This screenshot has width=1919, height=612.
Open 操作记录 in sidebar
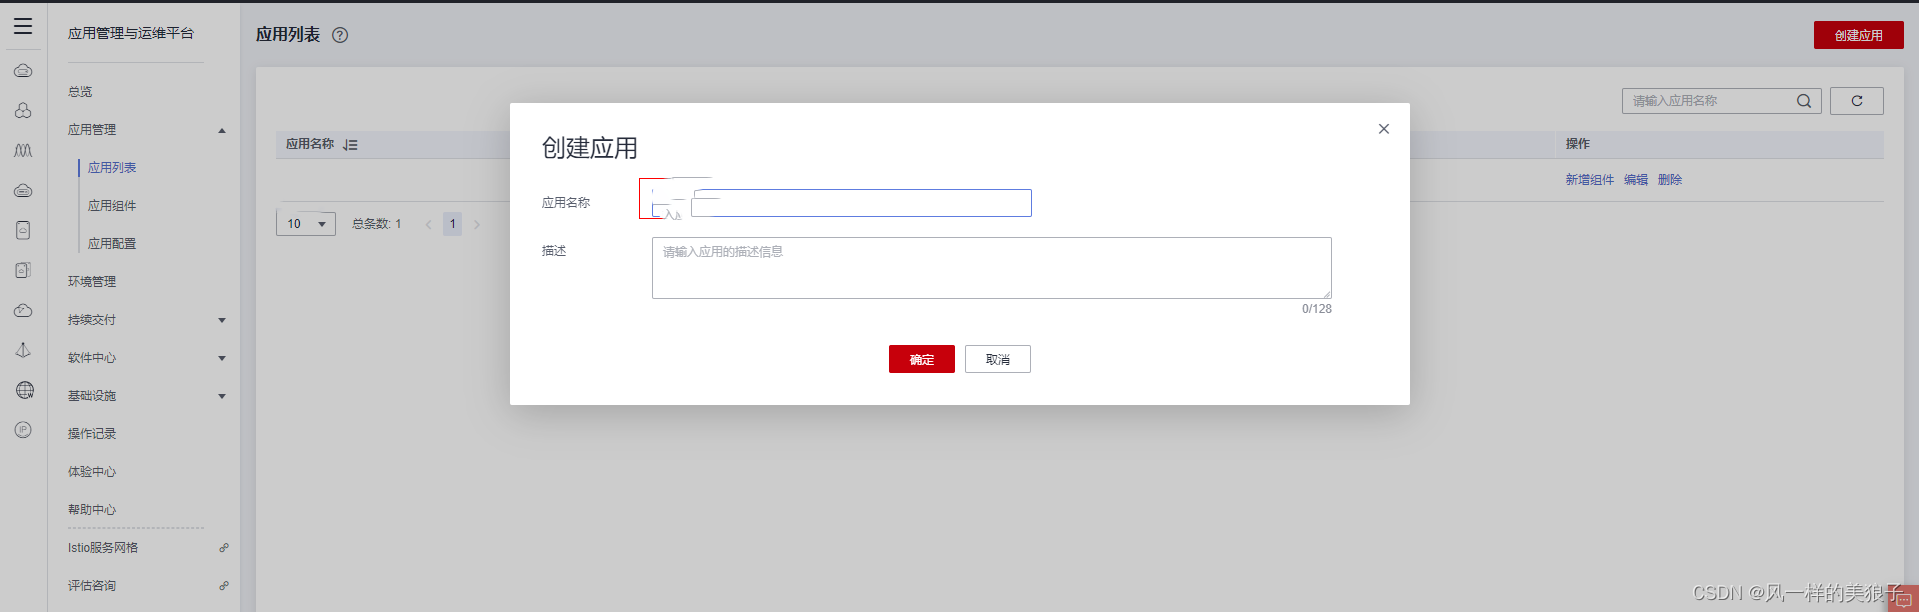click(92, 434)
